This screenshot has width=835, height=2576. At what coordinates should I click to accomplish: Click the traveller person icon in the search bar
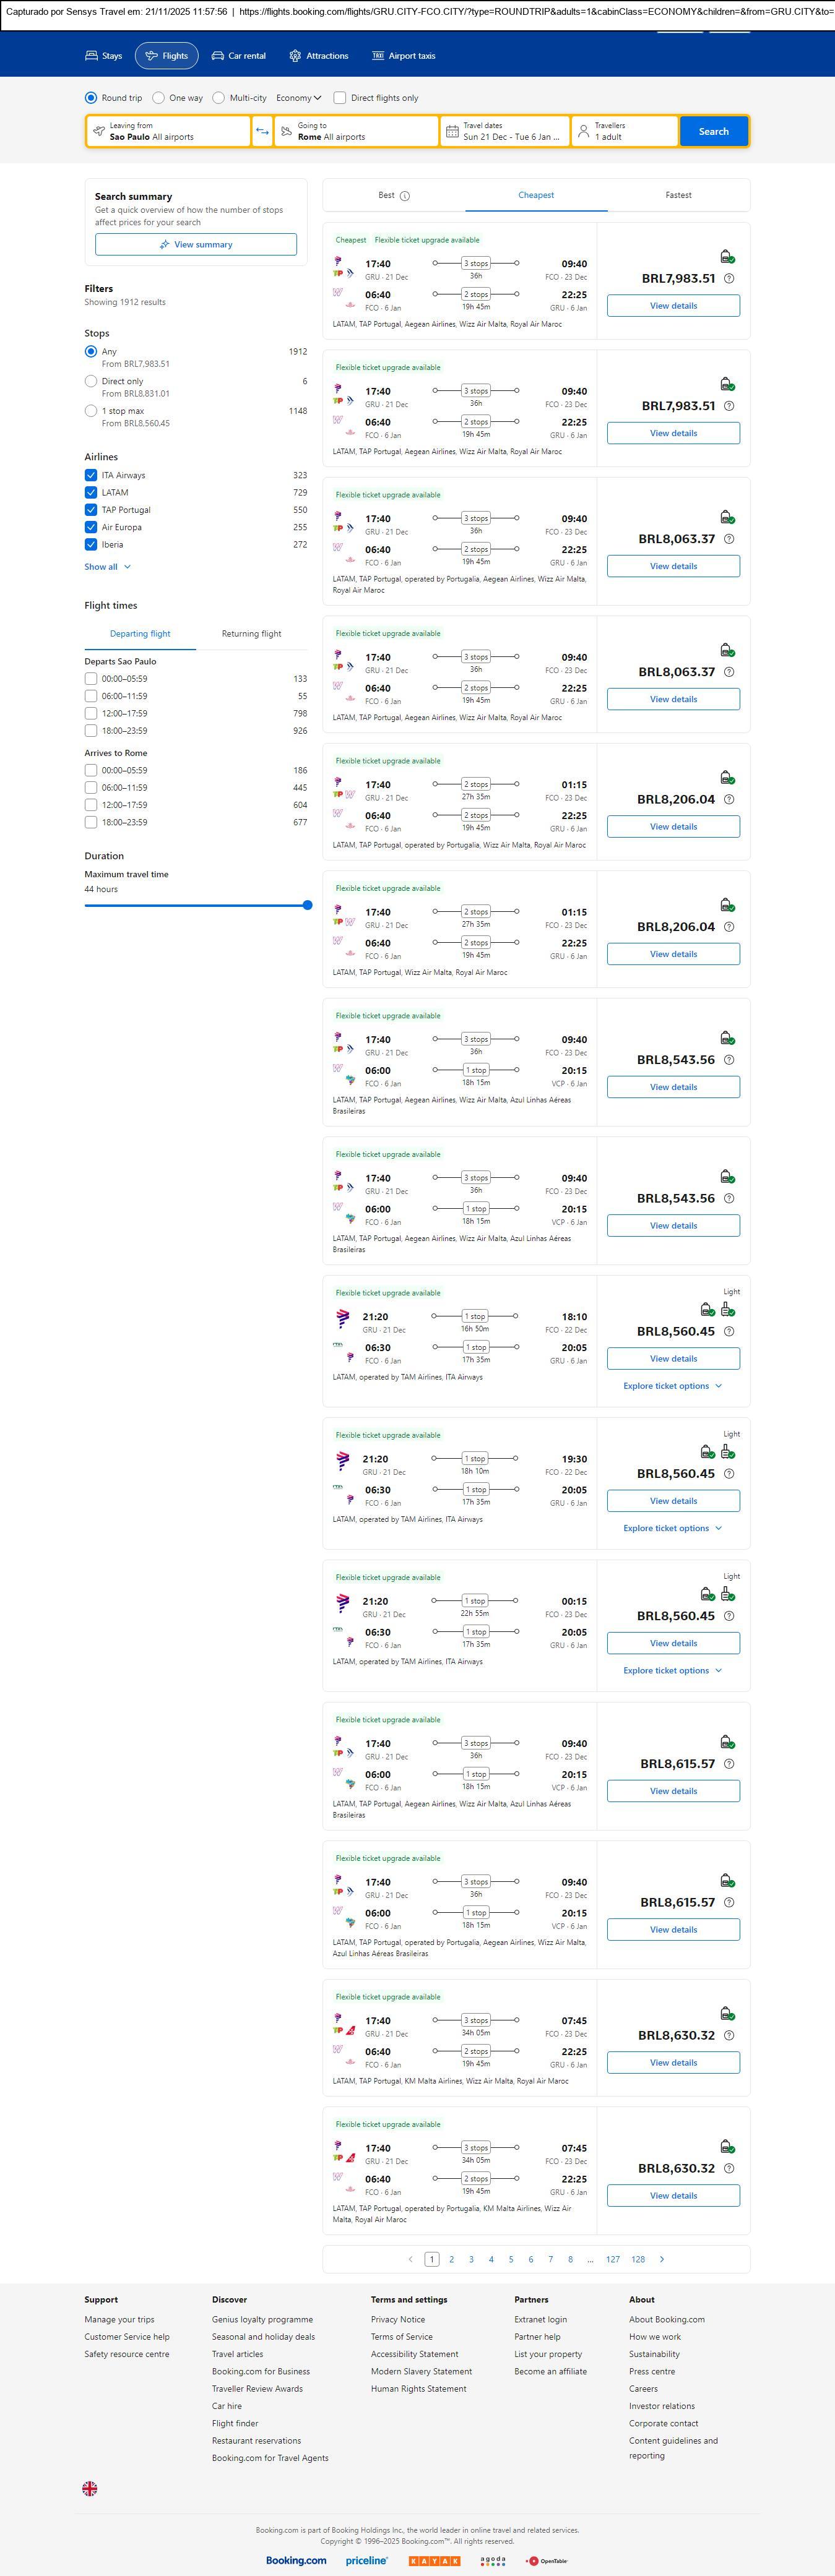tap(584, 131)
